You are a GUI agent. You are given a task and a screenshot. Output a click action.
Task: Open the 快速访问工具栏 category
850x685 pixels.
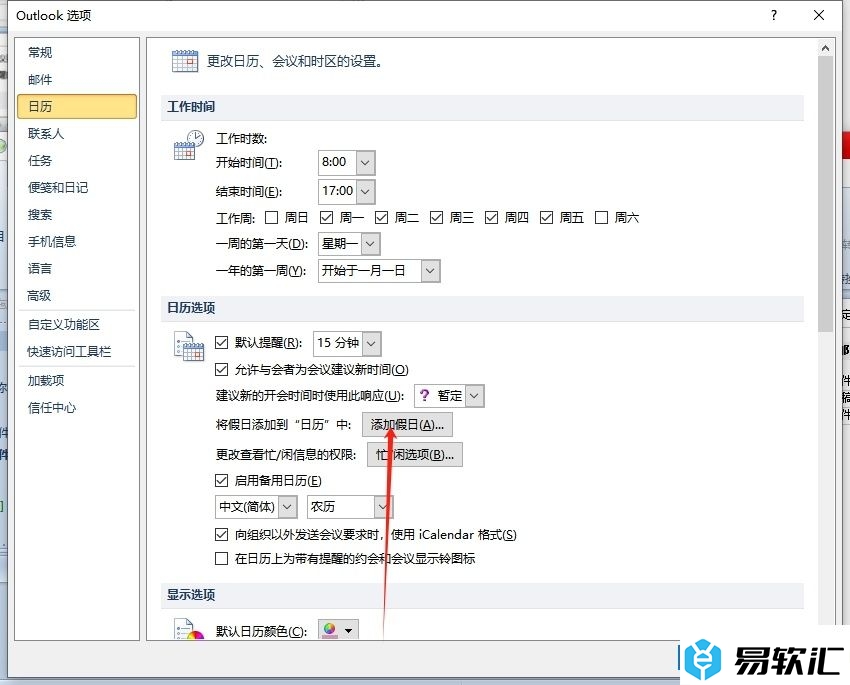click(x=77, y=352)
